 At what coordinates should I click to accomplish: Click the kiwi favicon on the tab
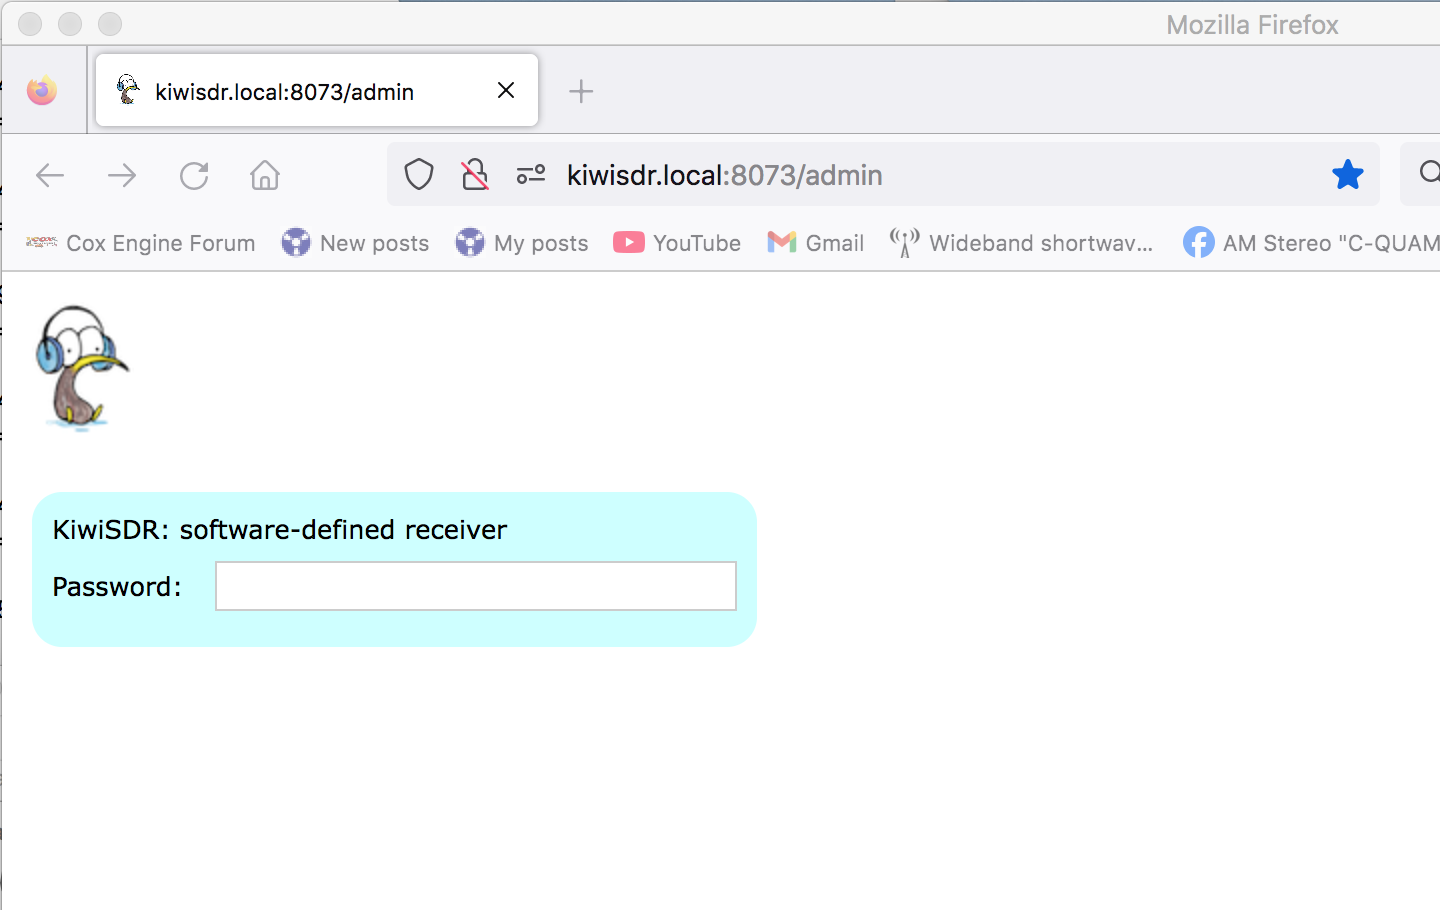coord(128,90)
